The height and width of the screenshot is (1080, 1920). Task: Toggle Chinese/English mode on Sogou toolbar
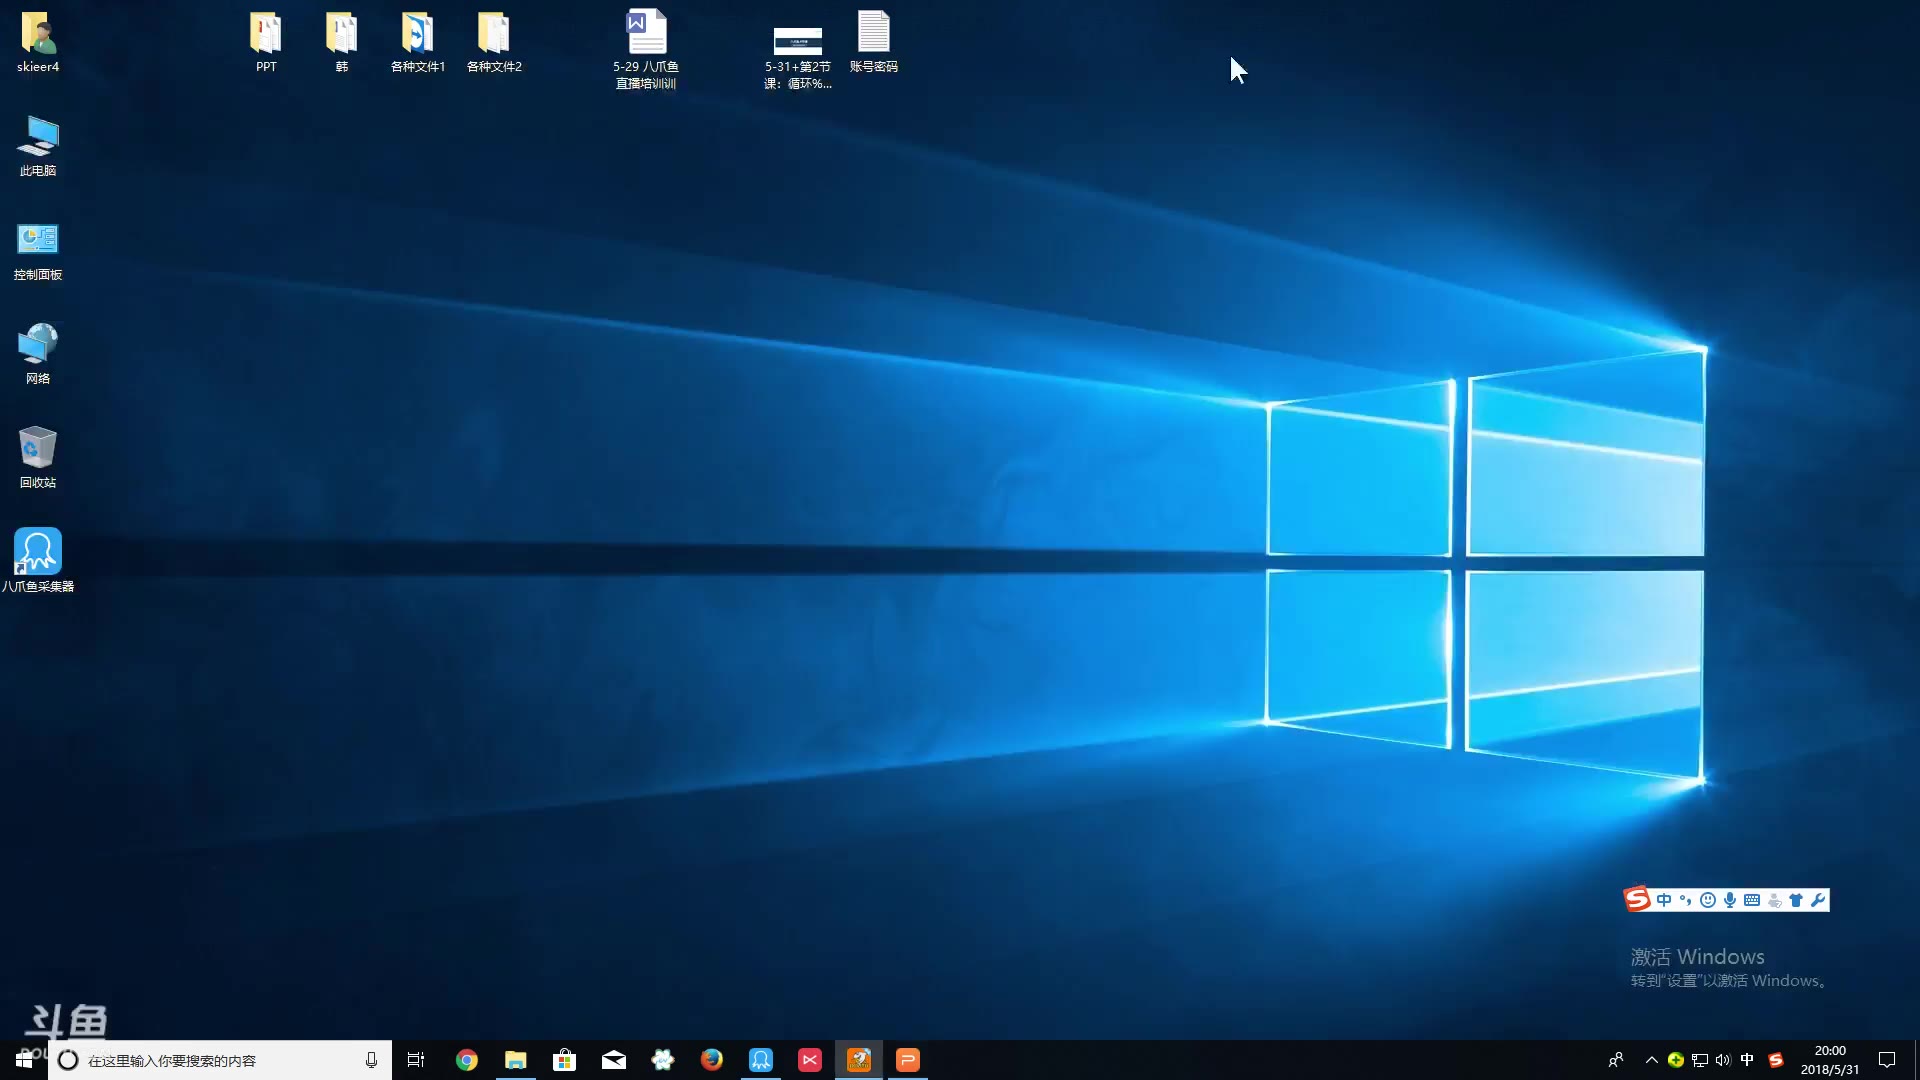(x=1664, y=900)
